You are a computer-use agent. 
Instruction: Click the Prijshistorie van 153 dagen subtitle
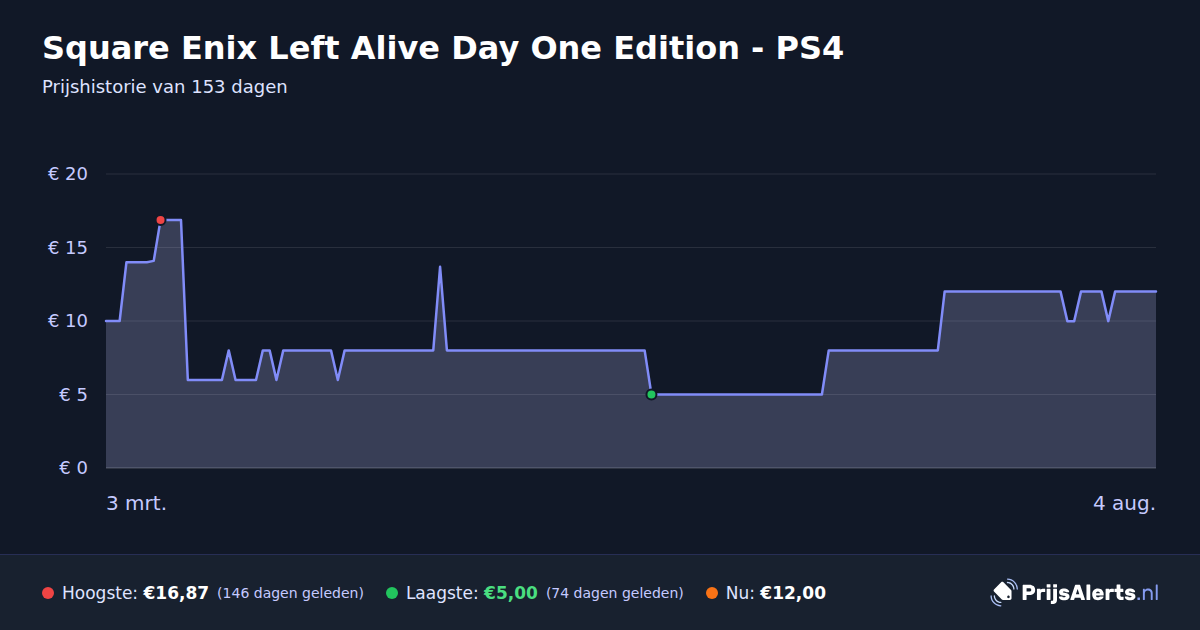point(165,87)
